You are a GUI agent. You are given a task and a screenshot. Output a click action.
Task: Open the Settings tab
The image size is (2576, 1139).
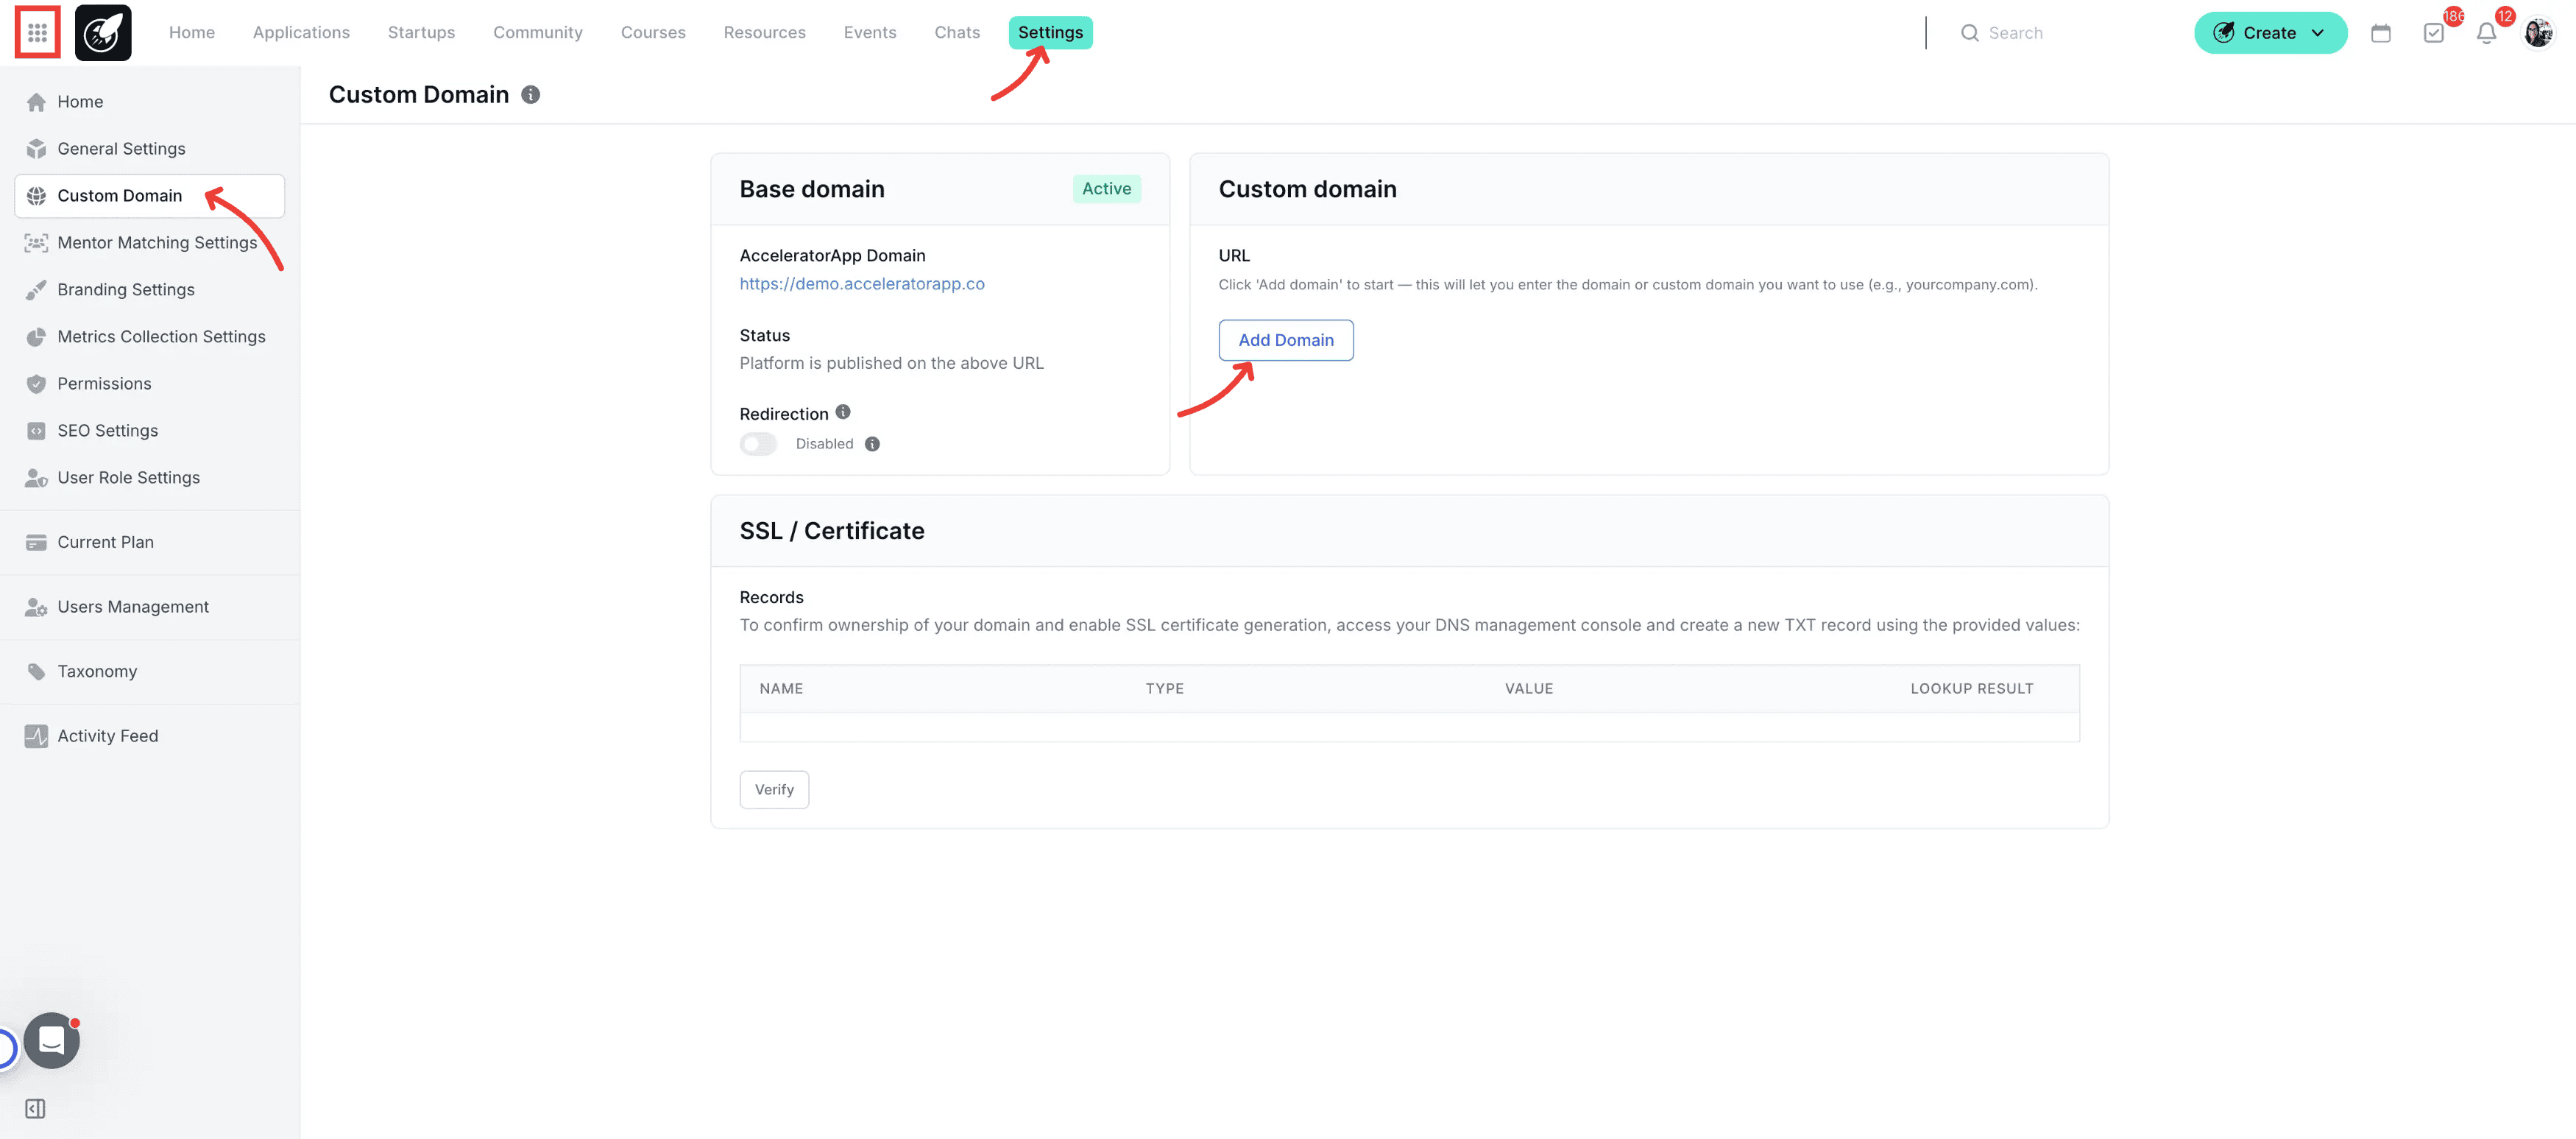coord(1050,33)
